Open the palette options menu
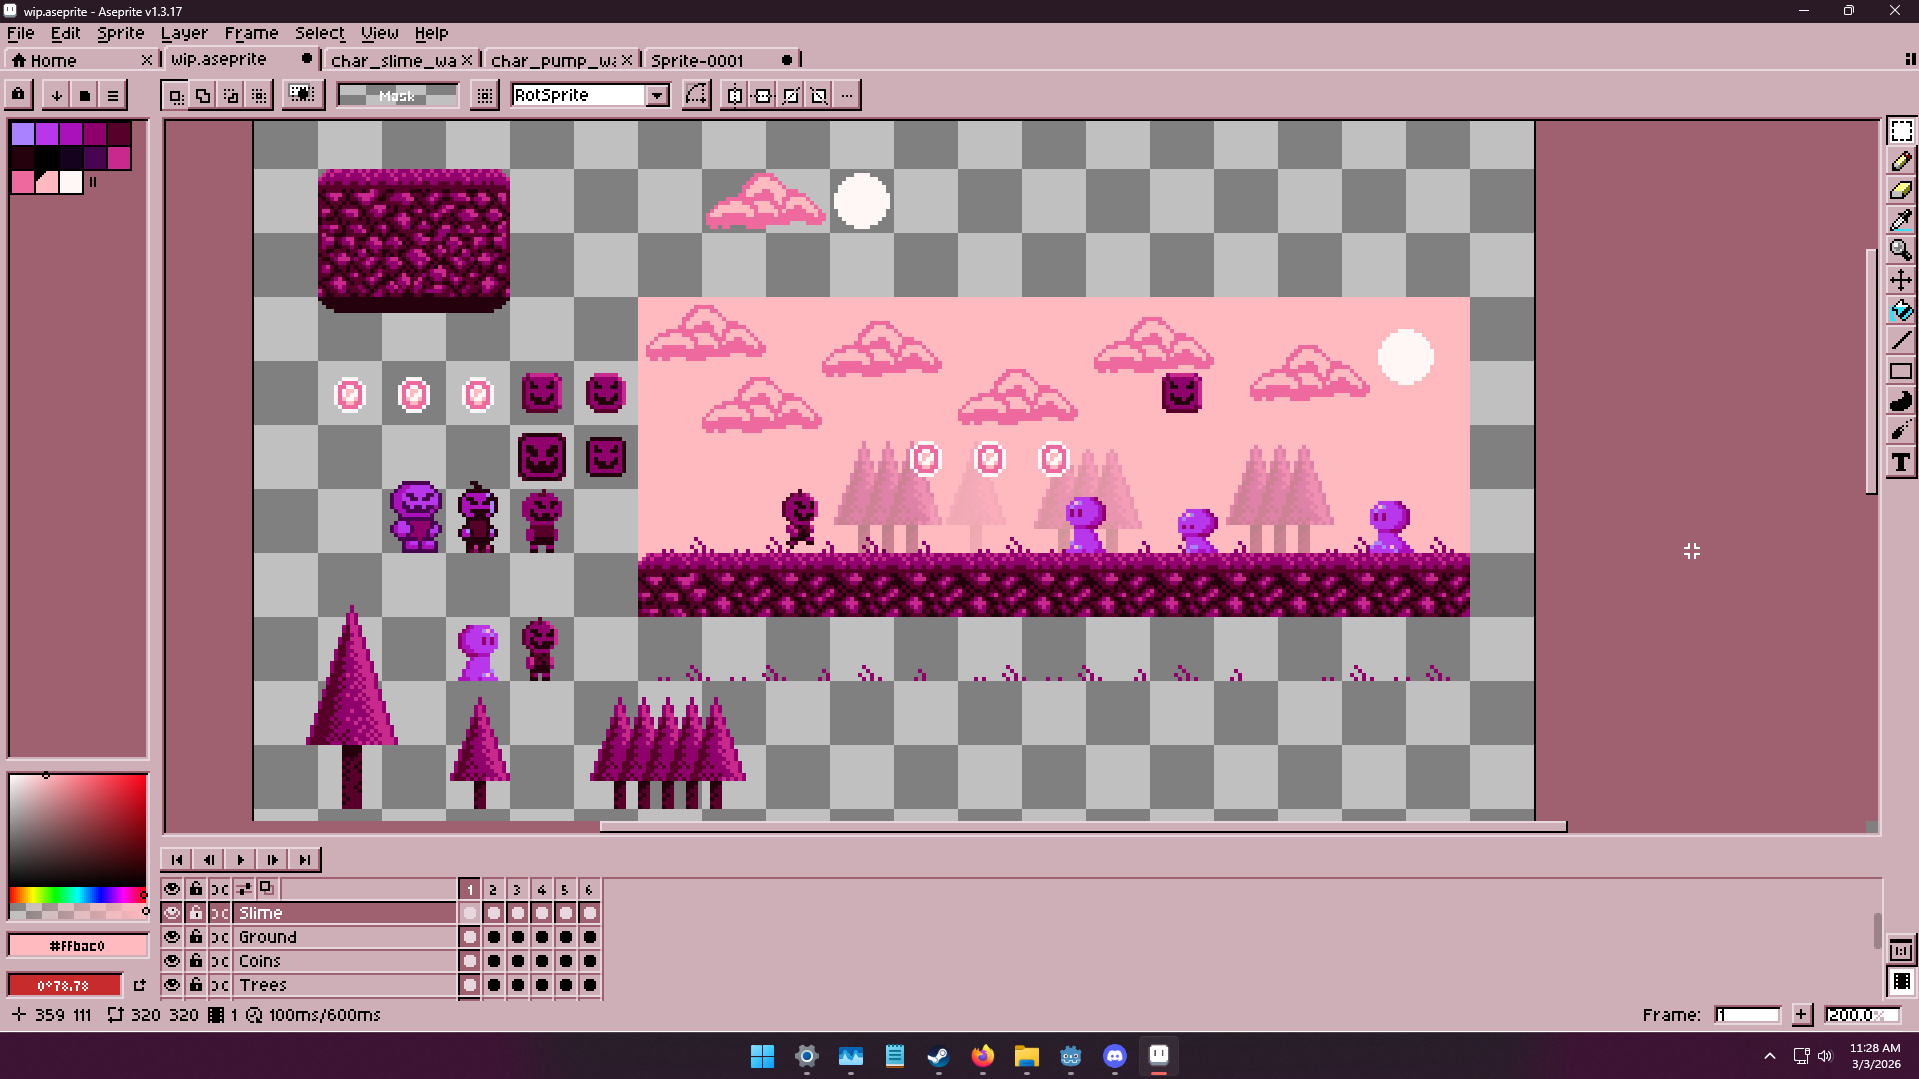 pos(113,95)
